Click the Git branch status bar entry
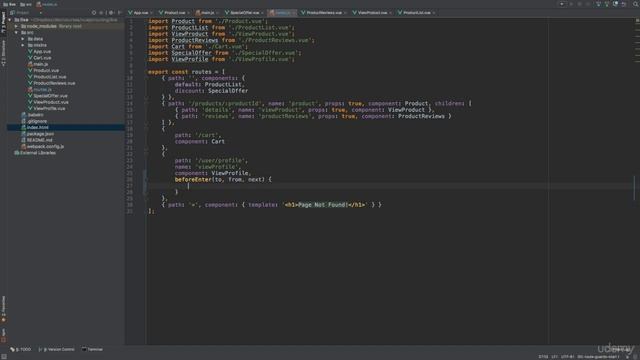 [598, 357]
